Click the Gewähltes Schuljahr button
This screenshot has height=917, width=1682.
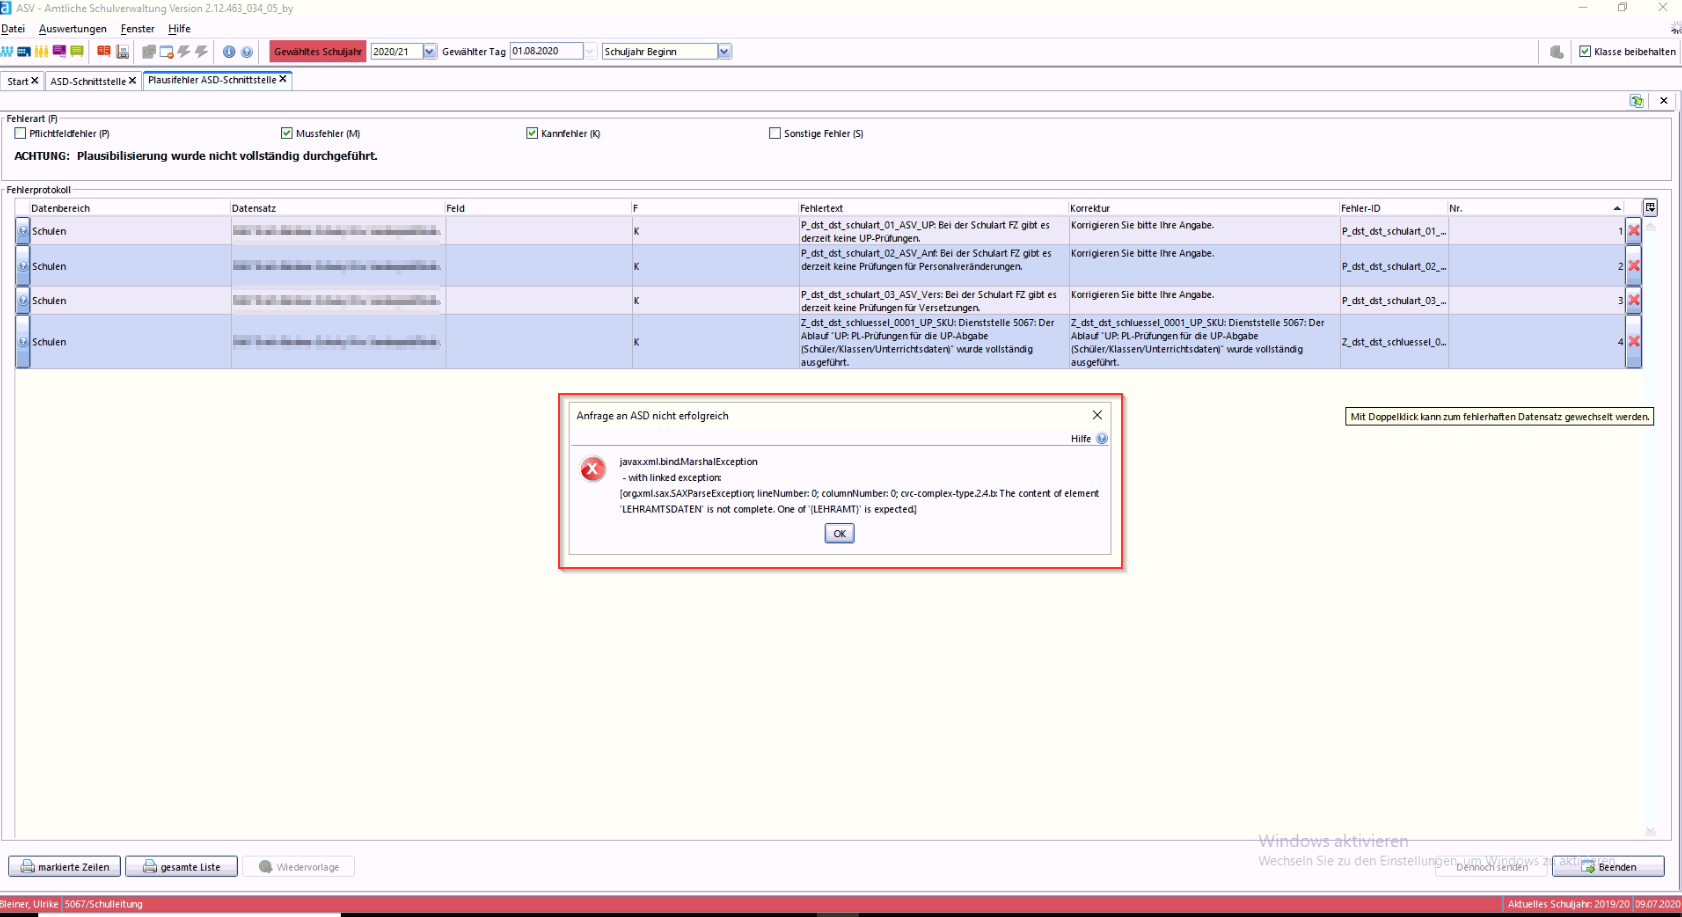pos(318,51)
